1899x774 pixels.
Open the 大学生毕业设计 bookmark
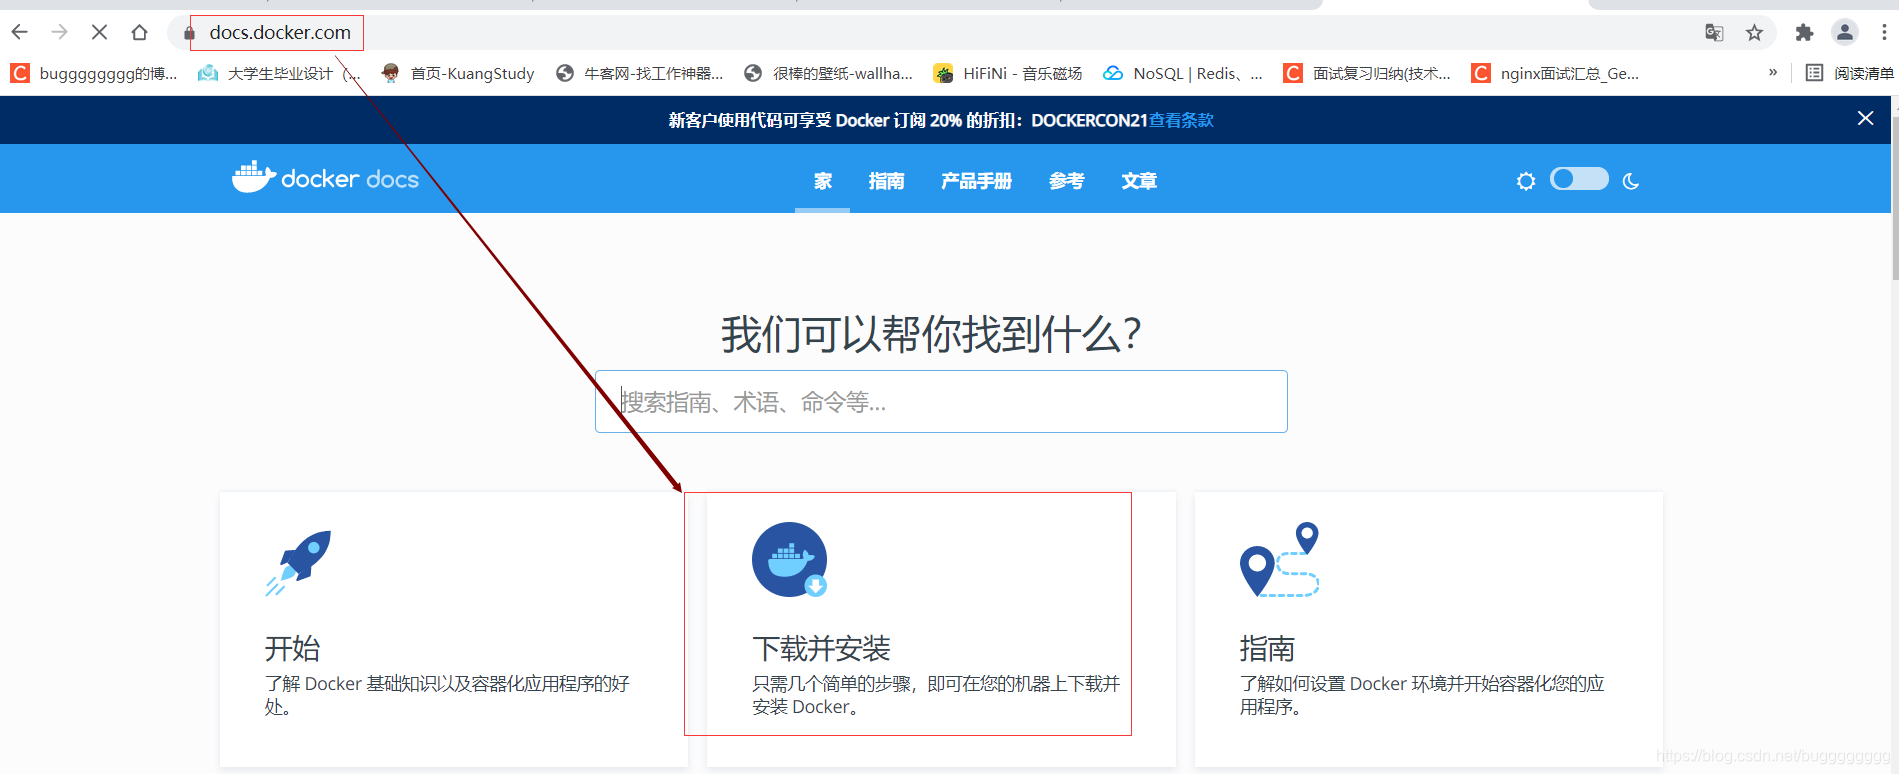coord(279,73)
